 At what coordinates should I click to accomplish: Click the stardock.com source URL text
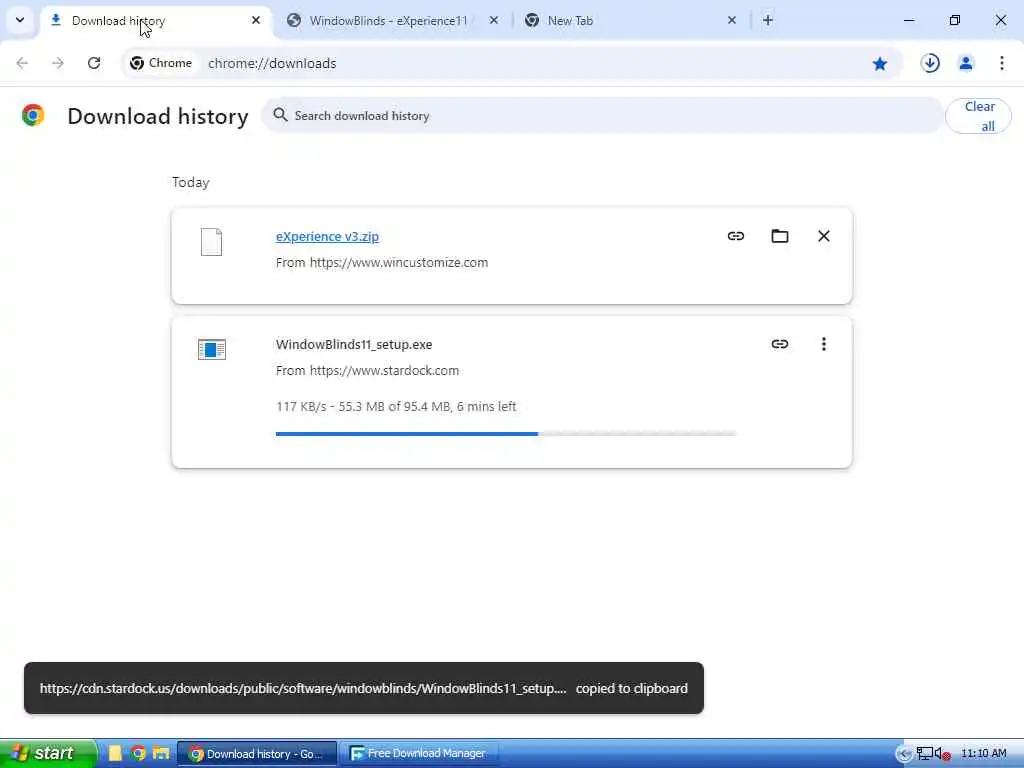[x=384, y=370]
